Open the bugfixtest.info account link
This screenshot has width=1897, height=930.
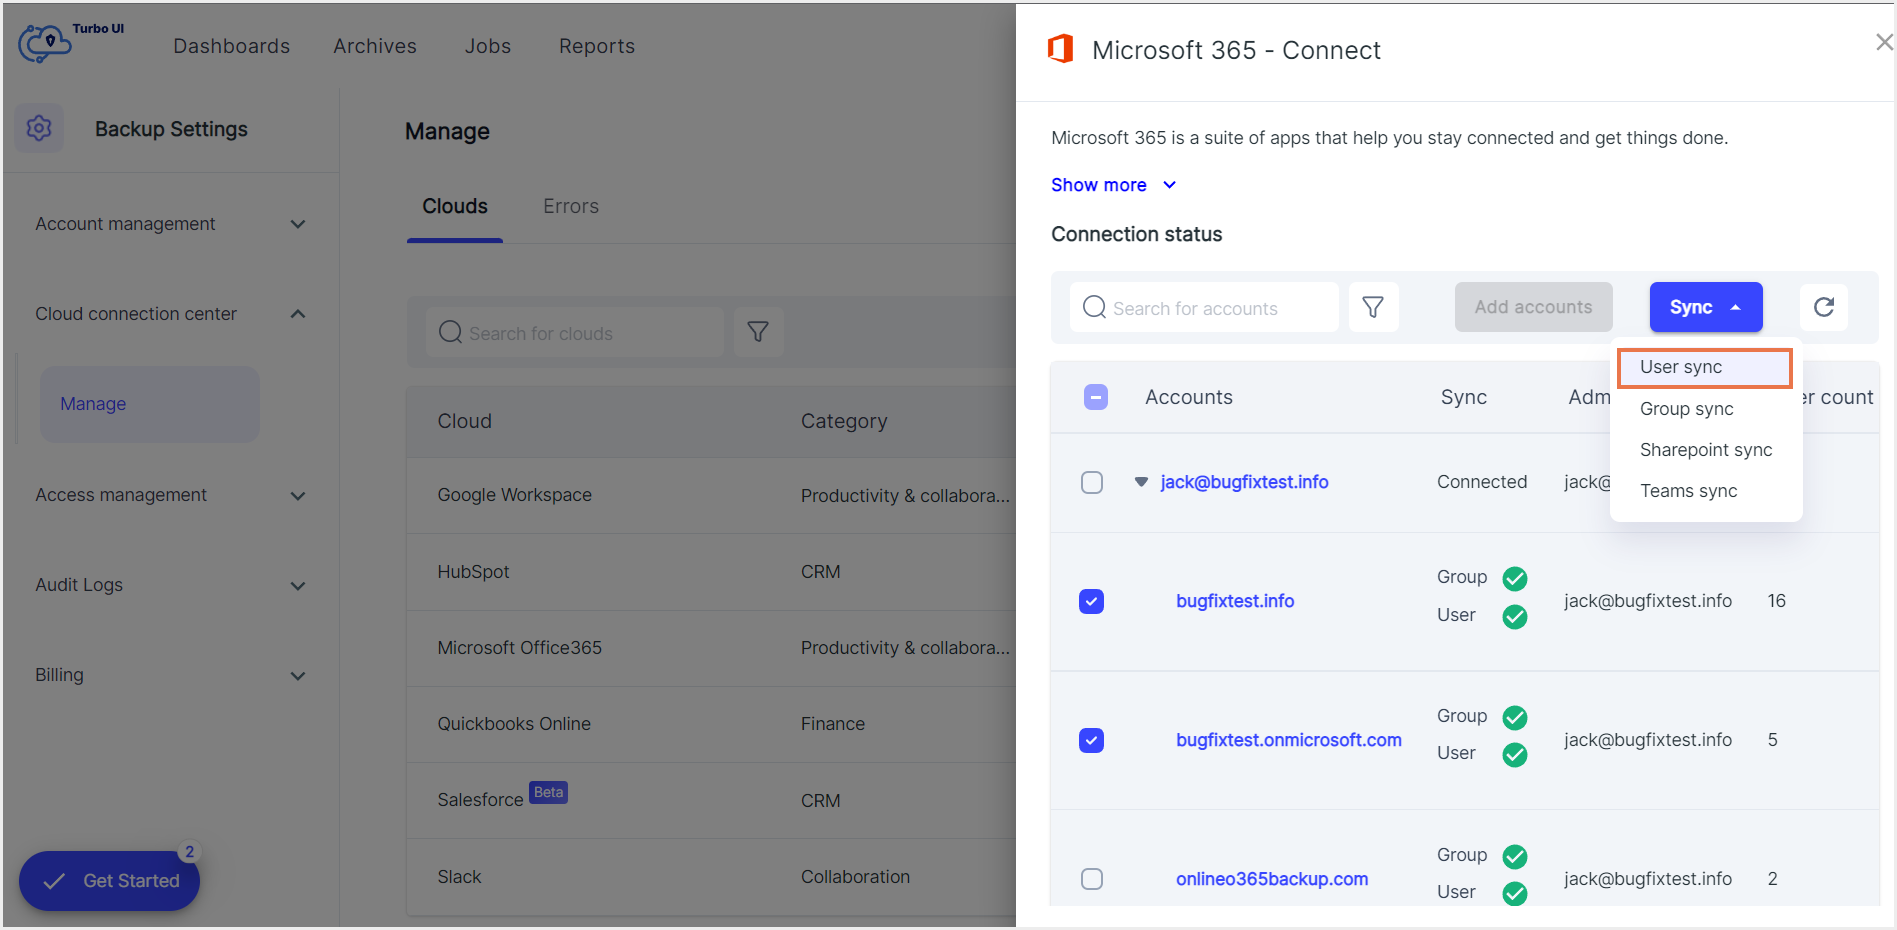click(1235, 600)
